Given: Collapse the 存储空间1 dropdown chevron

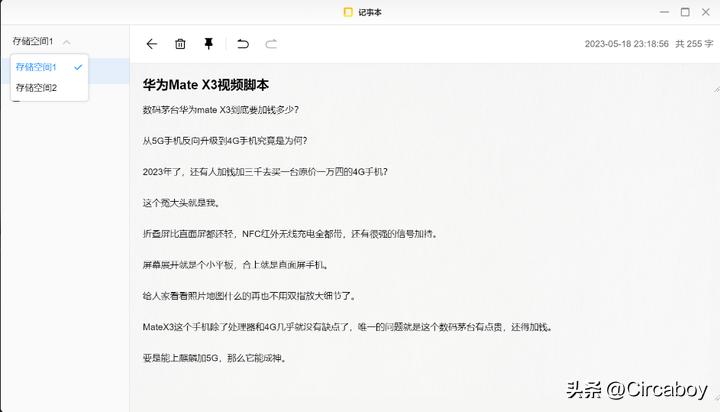Looking at the screenshot, I should point(67,42).
